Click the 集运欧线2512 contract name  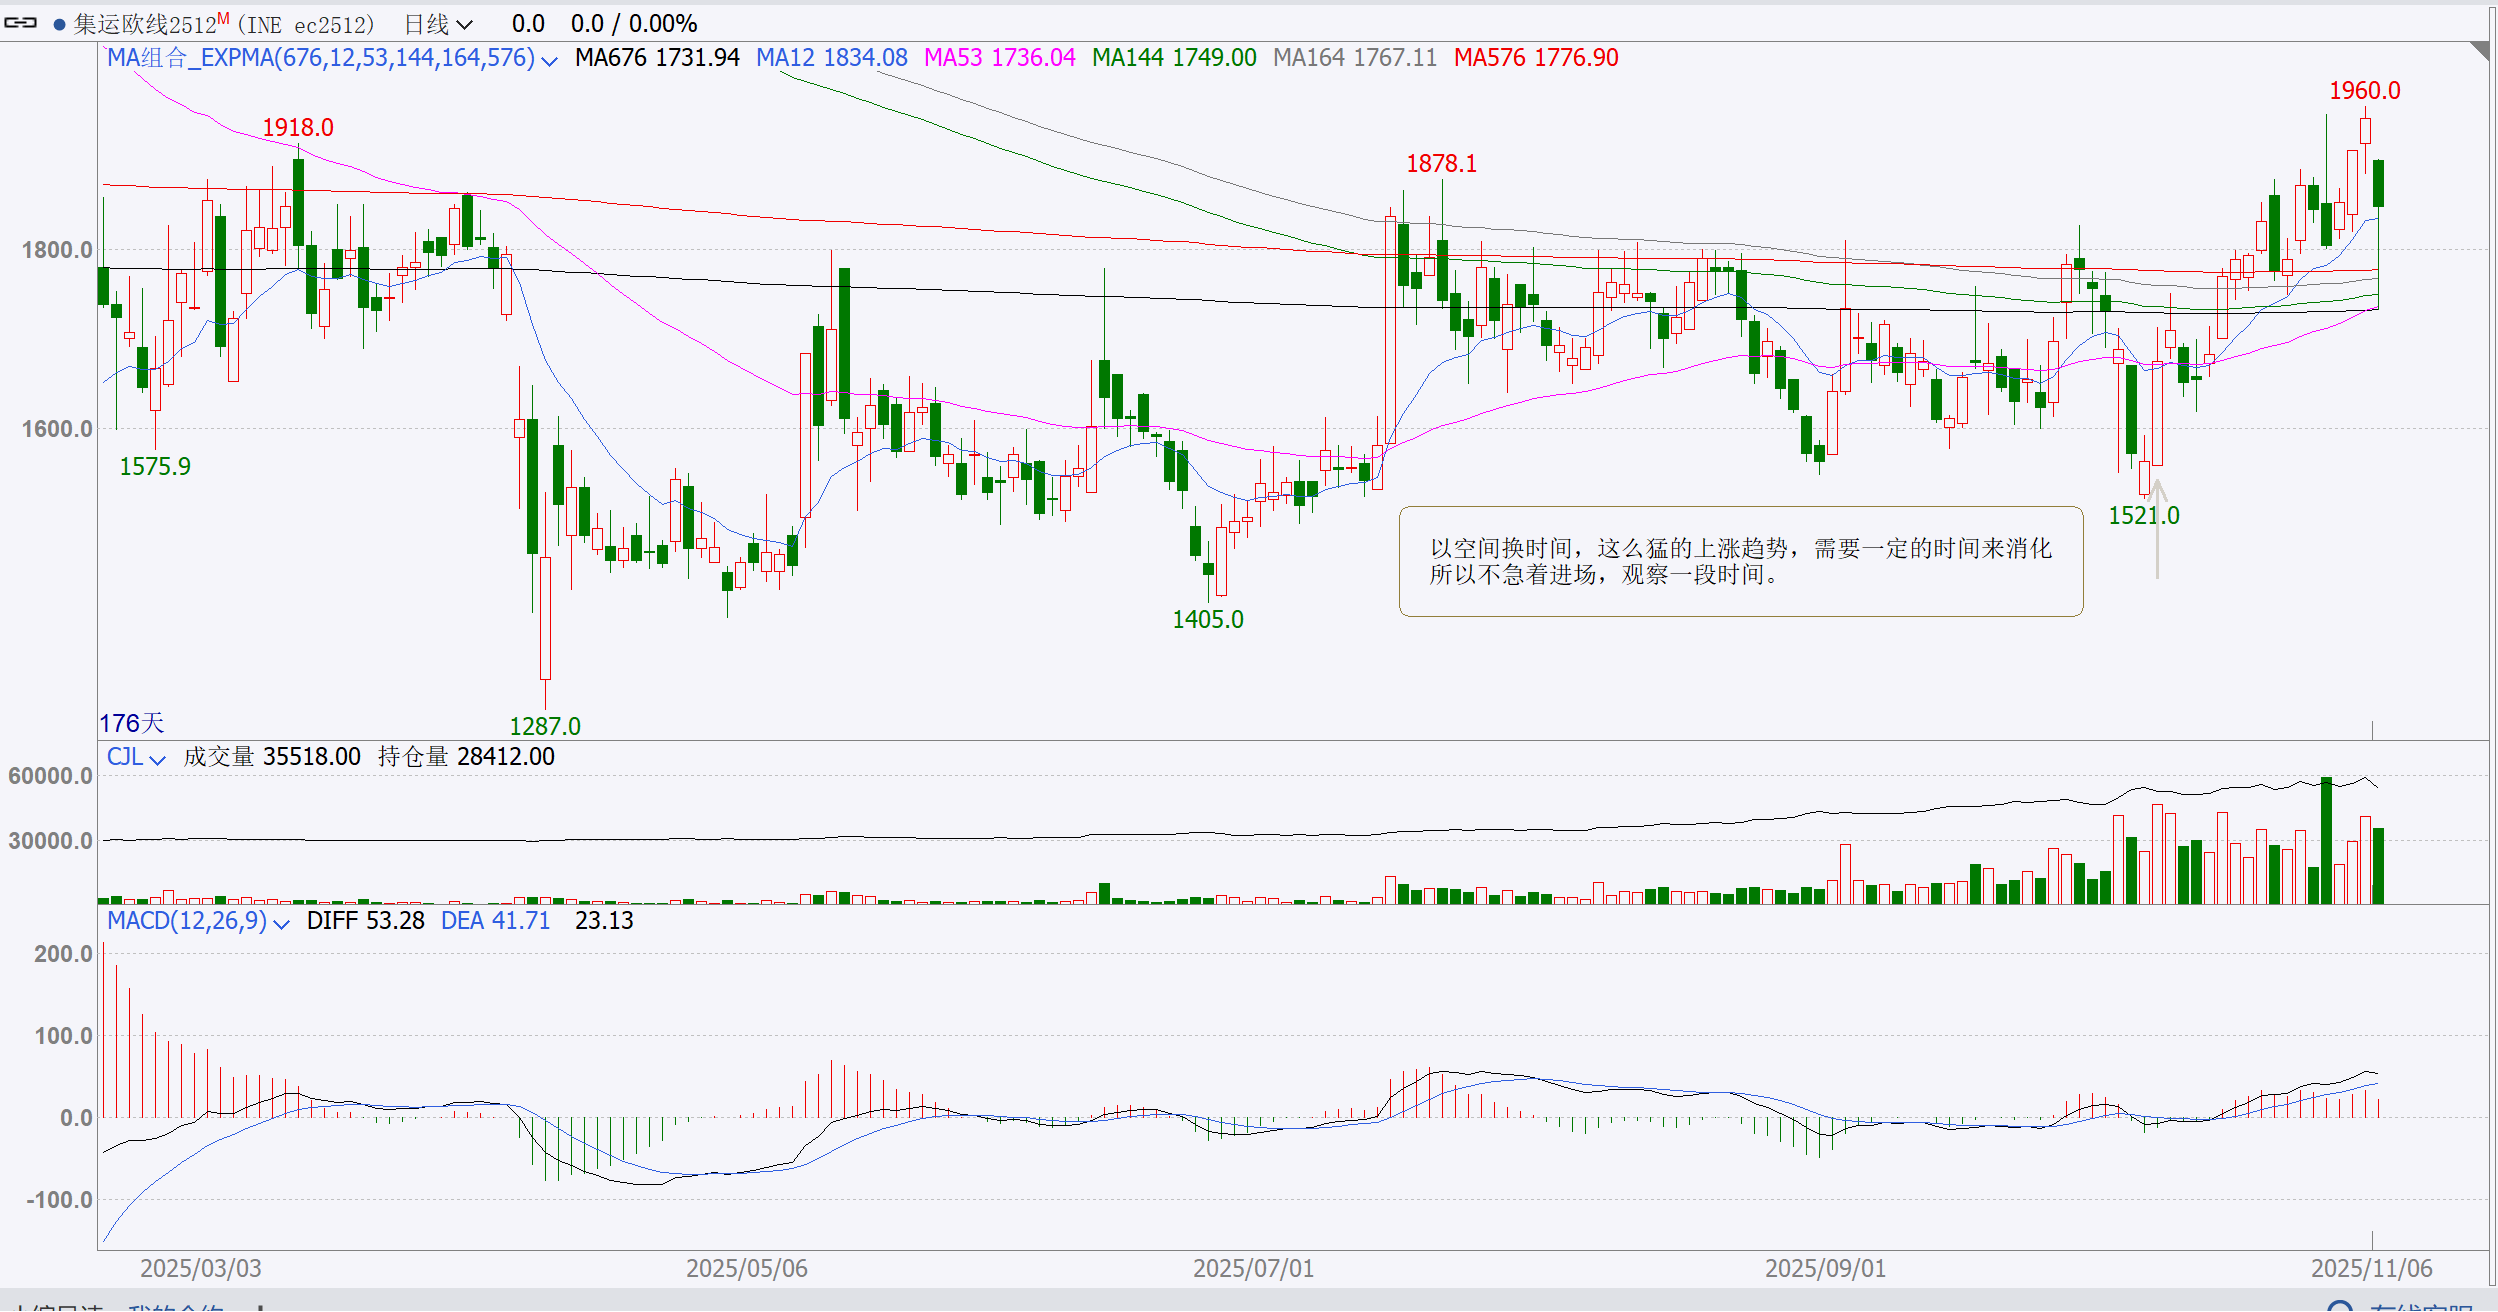145,24
